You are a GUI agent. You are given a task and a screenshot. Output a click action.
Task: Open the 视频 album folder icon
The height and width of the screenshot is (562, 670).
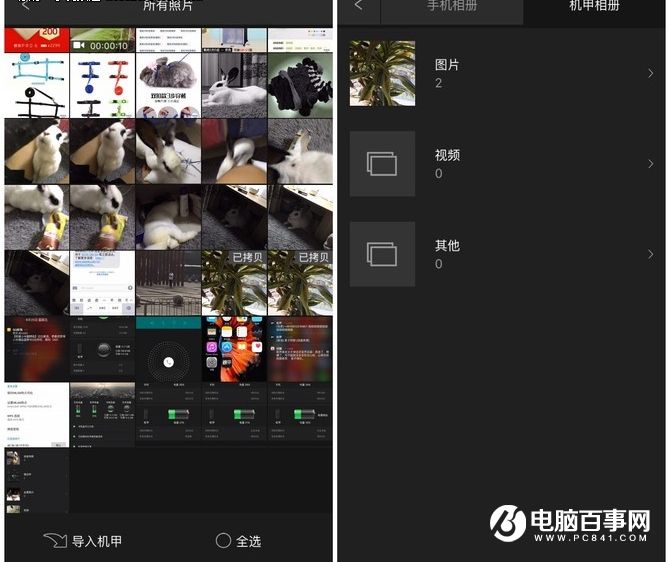pos(382,164)
